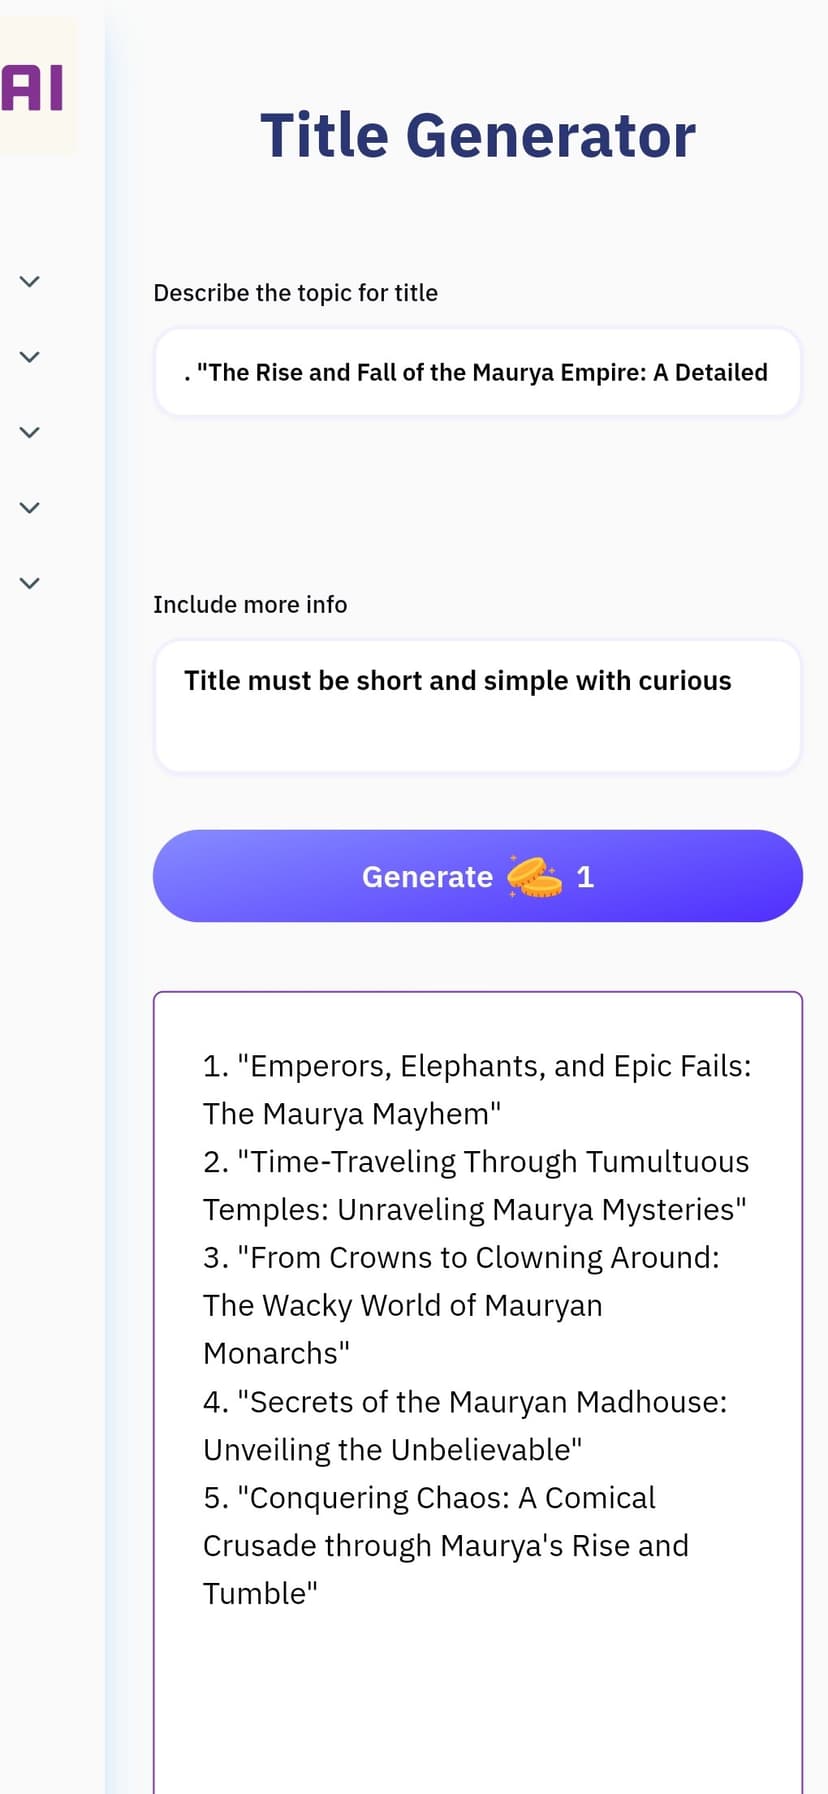Click the Title Generator heading
The width and height of the screenshot is (828, 1794).
click(x=478, y=135)
